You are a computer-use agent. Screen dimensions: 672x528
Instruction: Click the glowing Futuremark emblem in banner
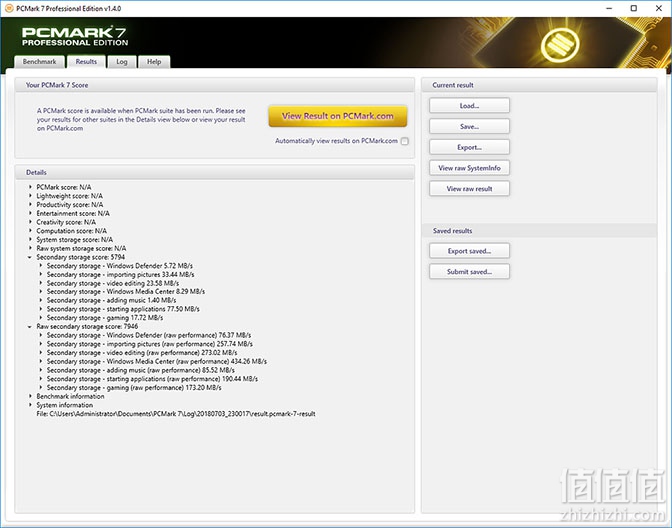[560, 43]
